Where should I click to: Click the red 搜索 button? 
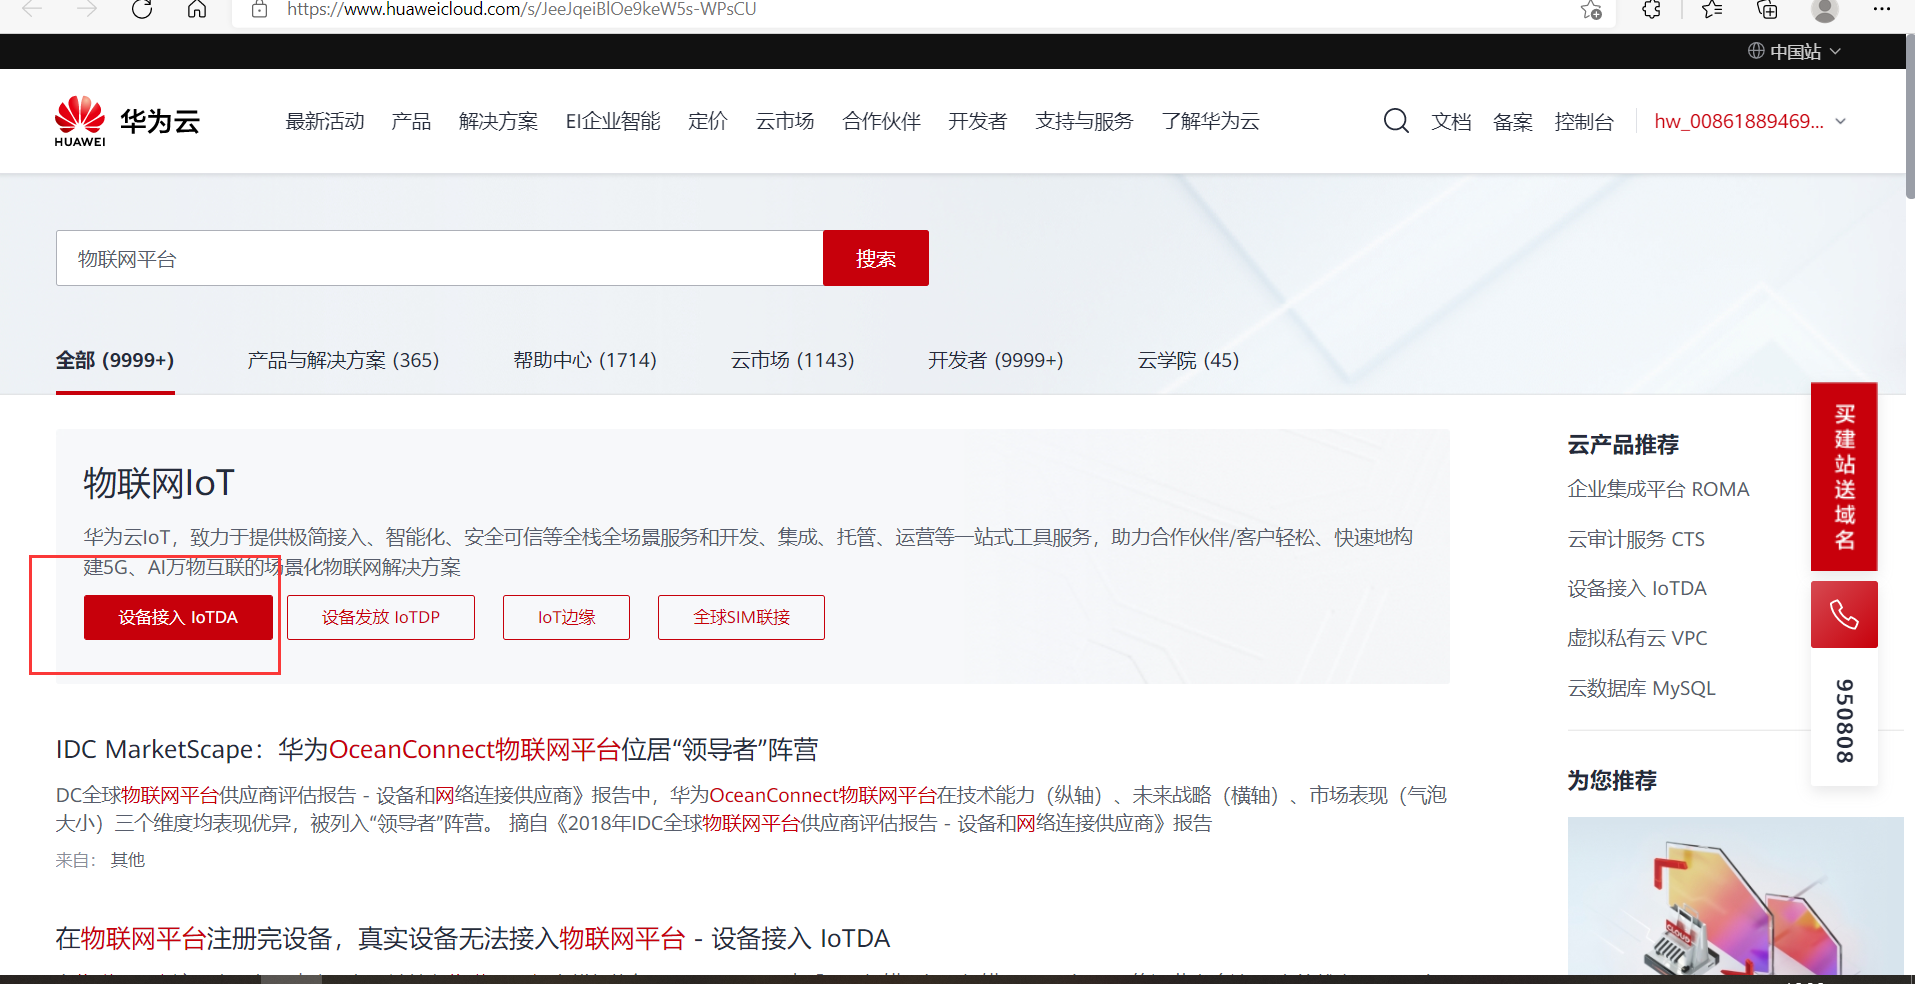pyautogui.click(x=876, y=258)
